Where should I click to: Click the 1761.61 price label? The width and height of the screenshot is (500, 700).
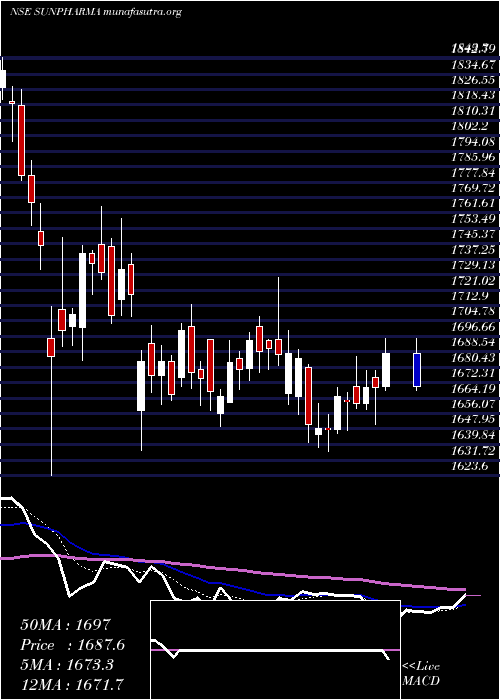pos(473,203)
